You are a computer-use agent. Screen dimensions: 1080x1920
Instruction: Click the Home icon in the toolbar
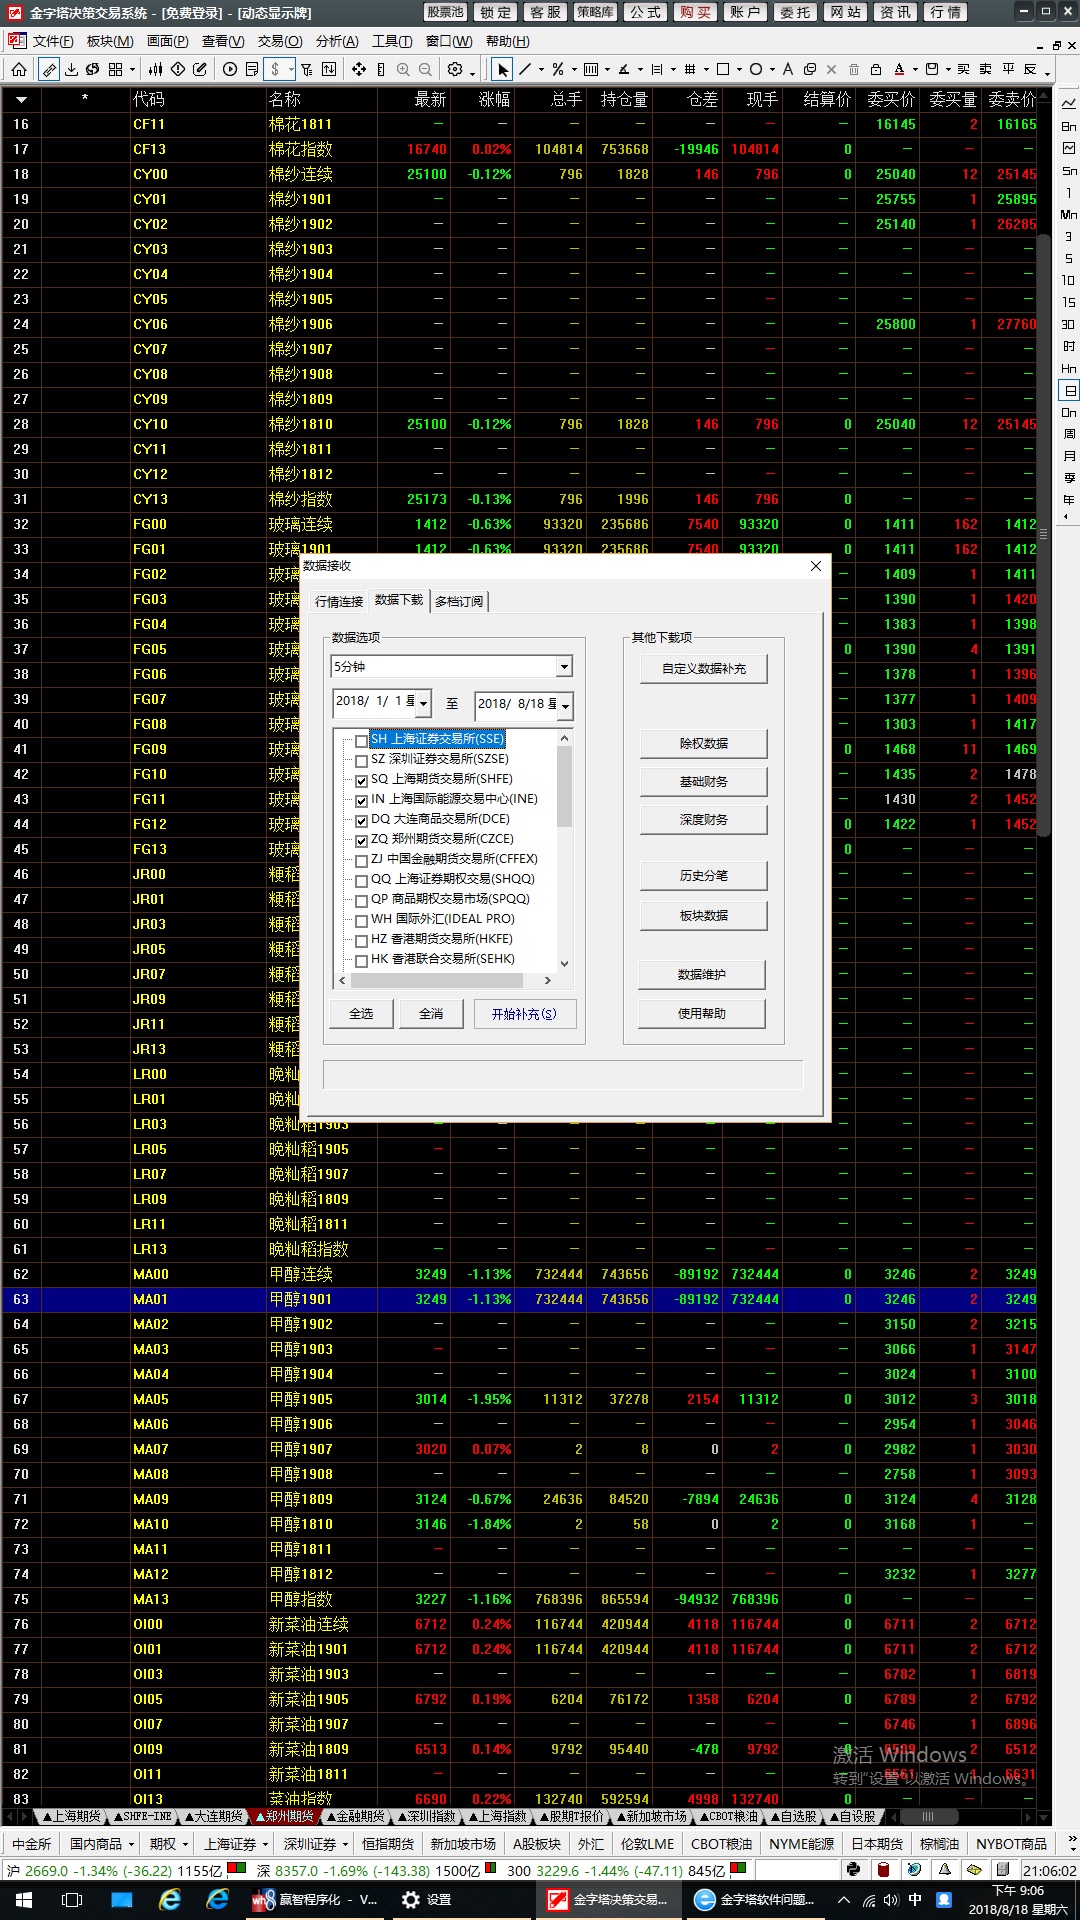pyautogui.click(x=19, y=69)
